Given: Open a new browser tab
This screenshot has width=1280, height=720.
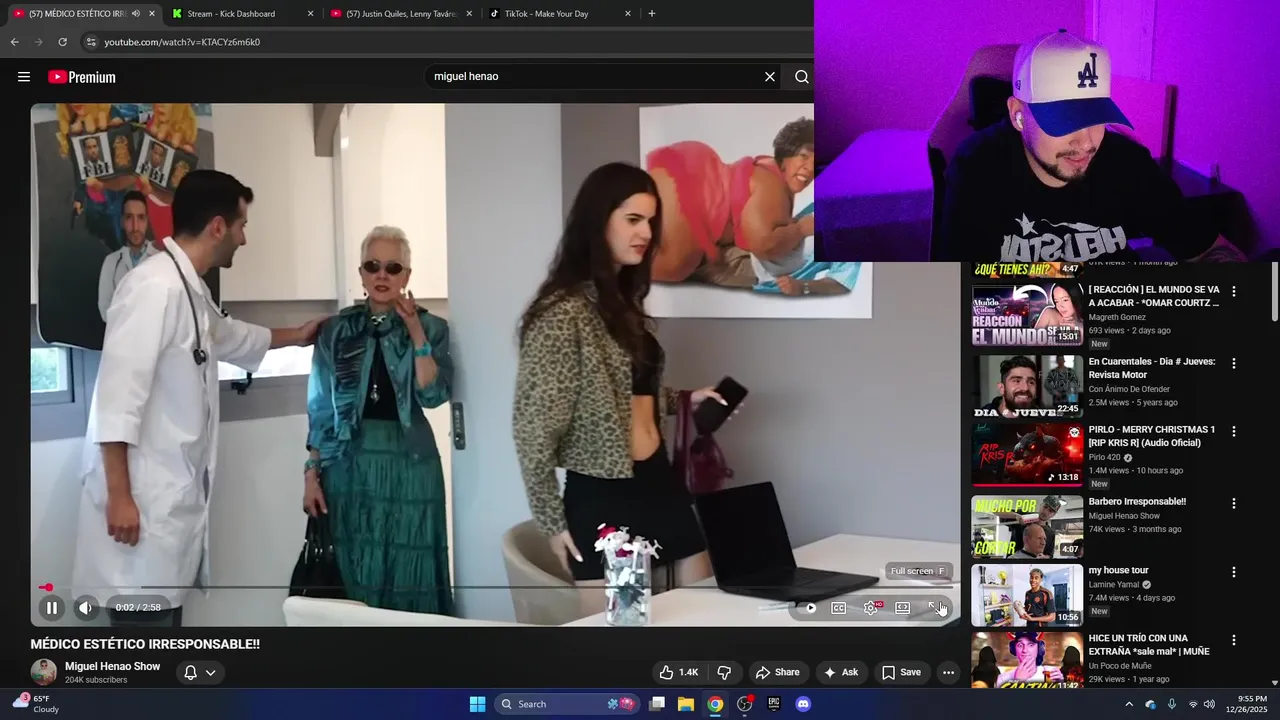Looking at the screenshot, I should 652,14.
